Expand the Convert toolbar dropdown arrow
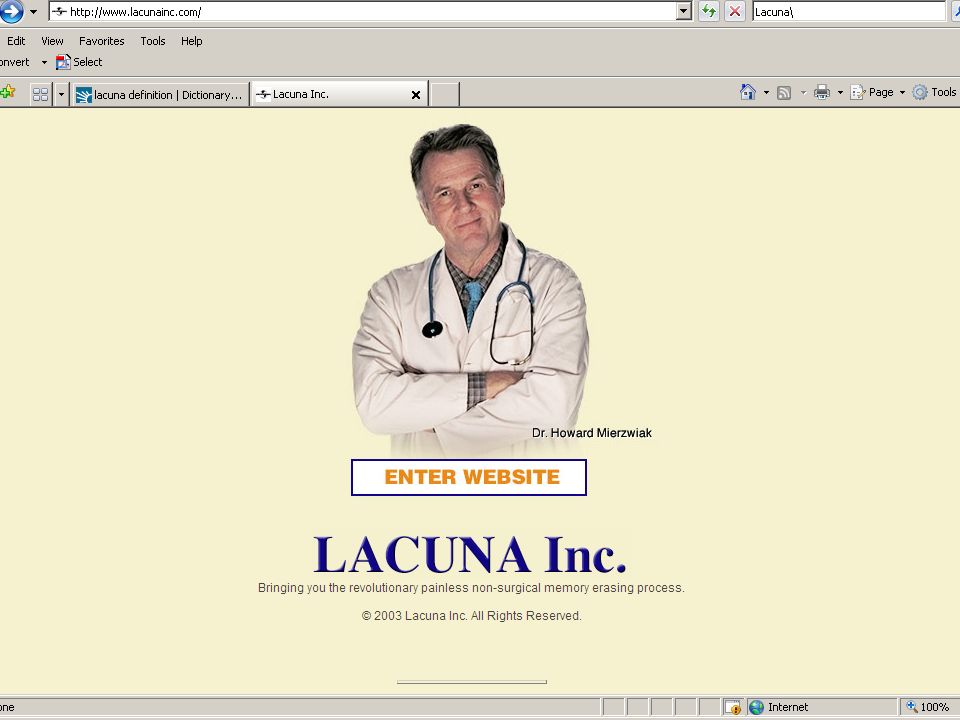The height and width of the screenshot is (720, 960). point(44,62)
